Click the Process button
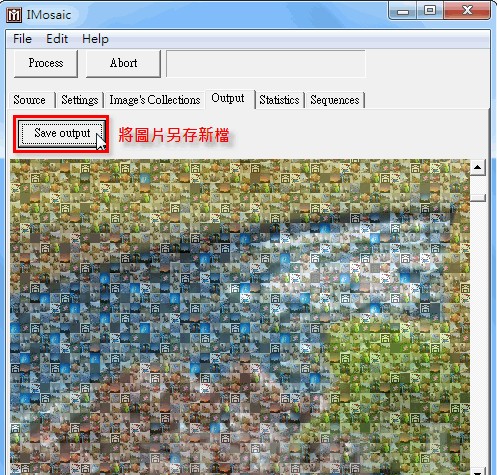497x475 pixels. pos(46,63)
